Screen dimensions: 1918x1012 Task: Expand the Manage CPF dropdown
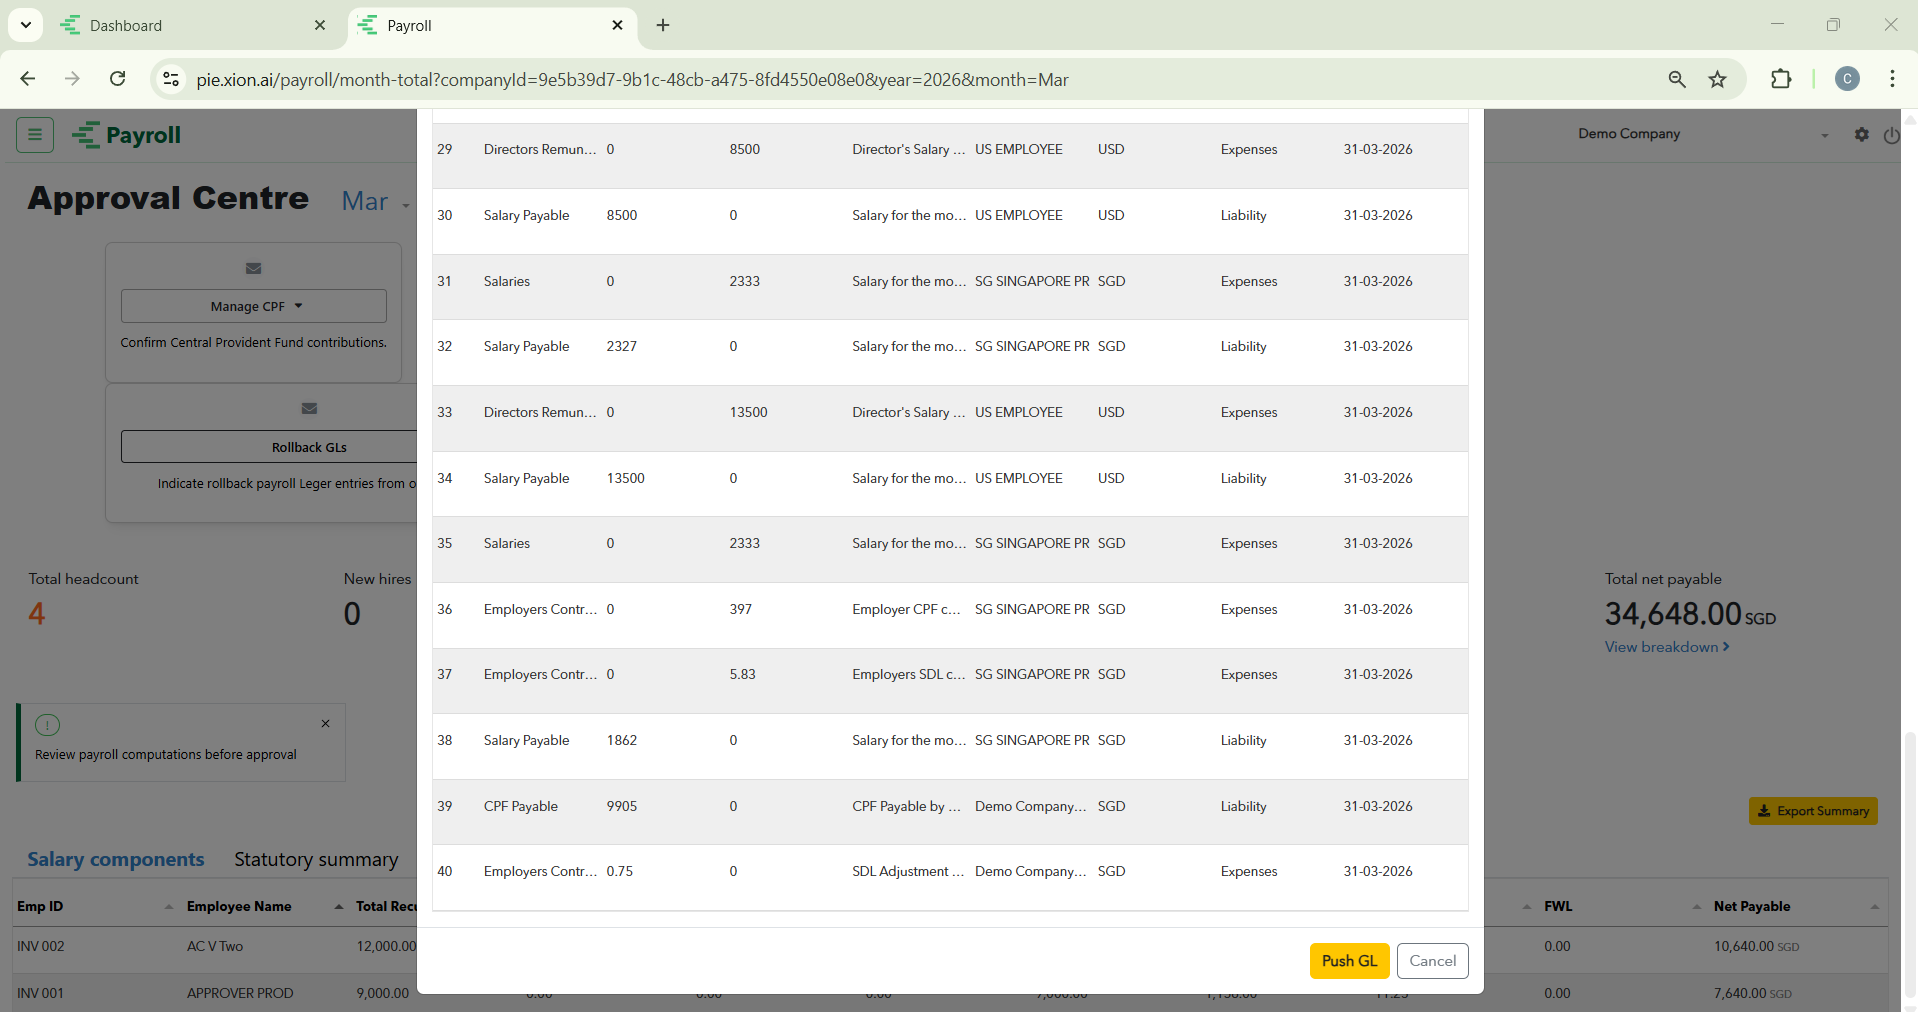254,306
